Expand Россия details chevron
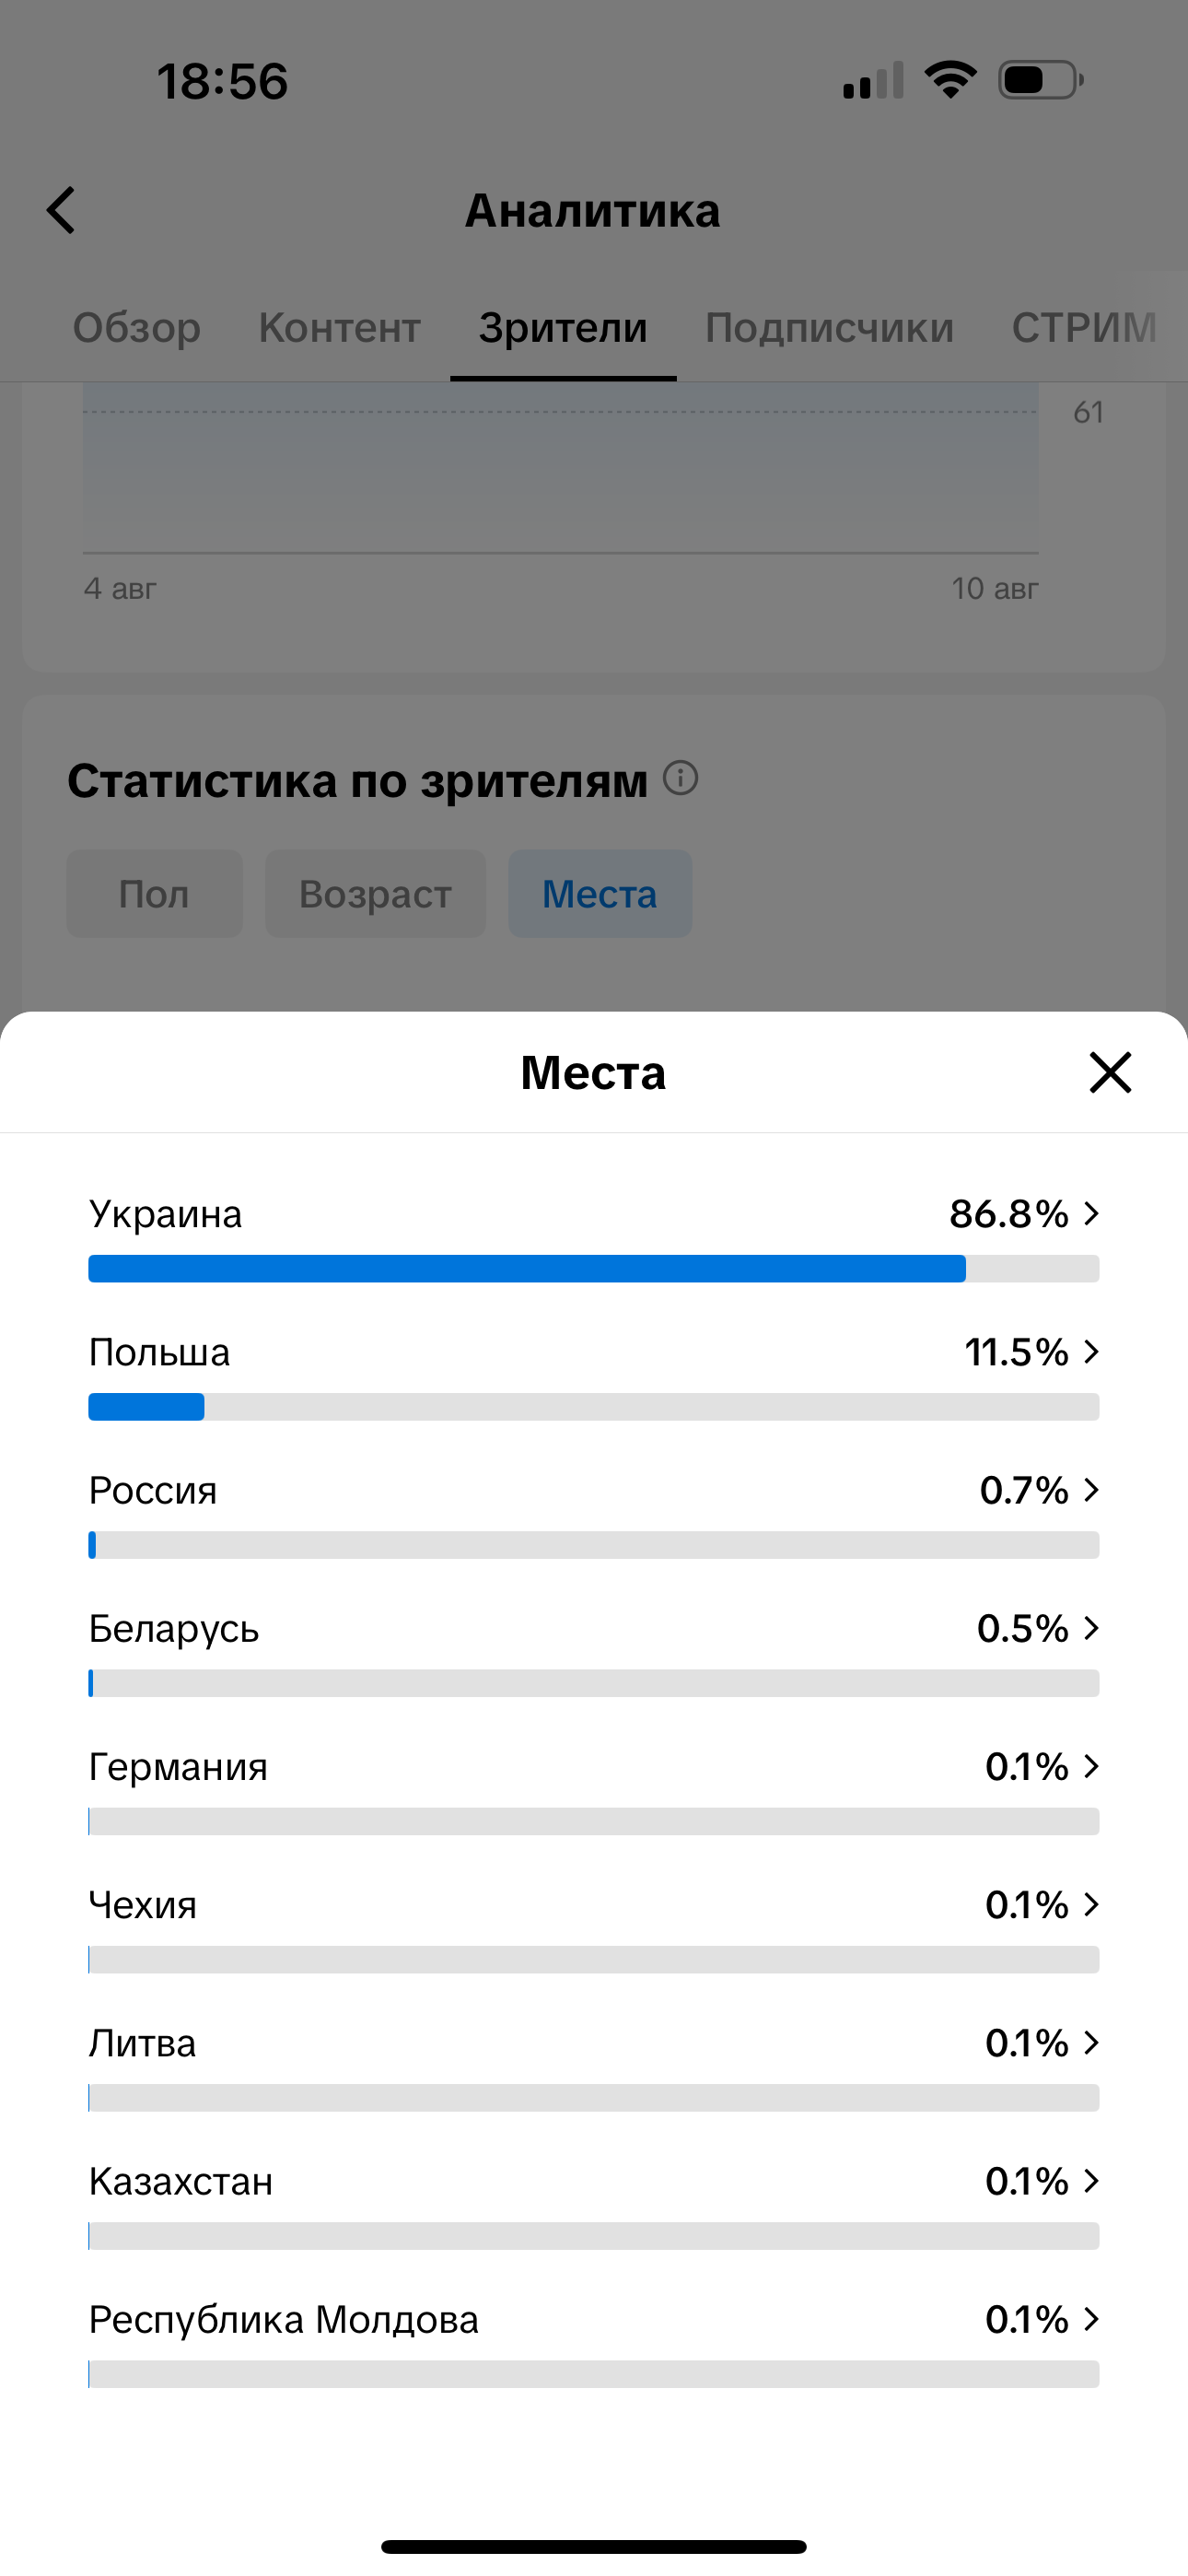Viewport: 1188px width, 2576px height. tap(1092, 1490)
